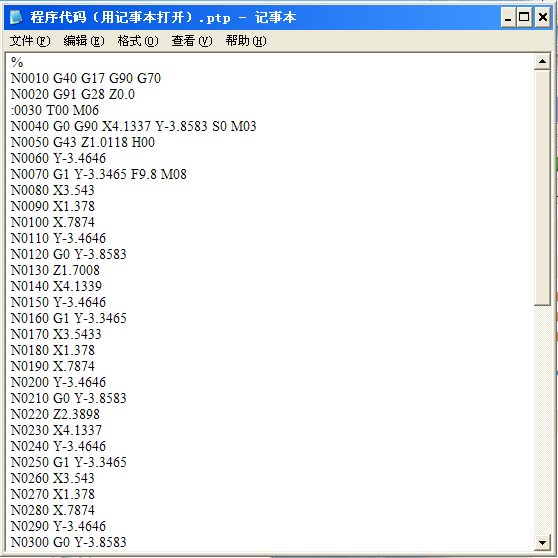The image size is (558, 558).
Task: Click line N0120 G0 Y-3.8583
Action: [x=69, y=254]
